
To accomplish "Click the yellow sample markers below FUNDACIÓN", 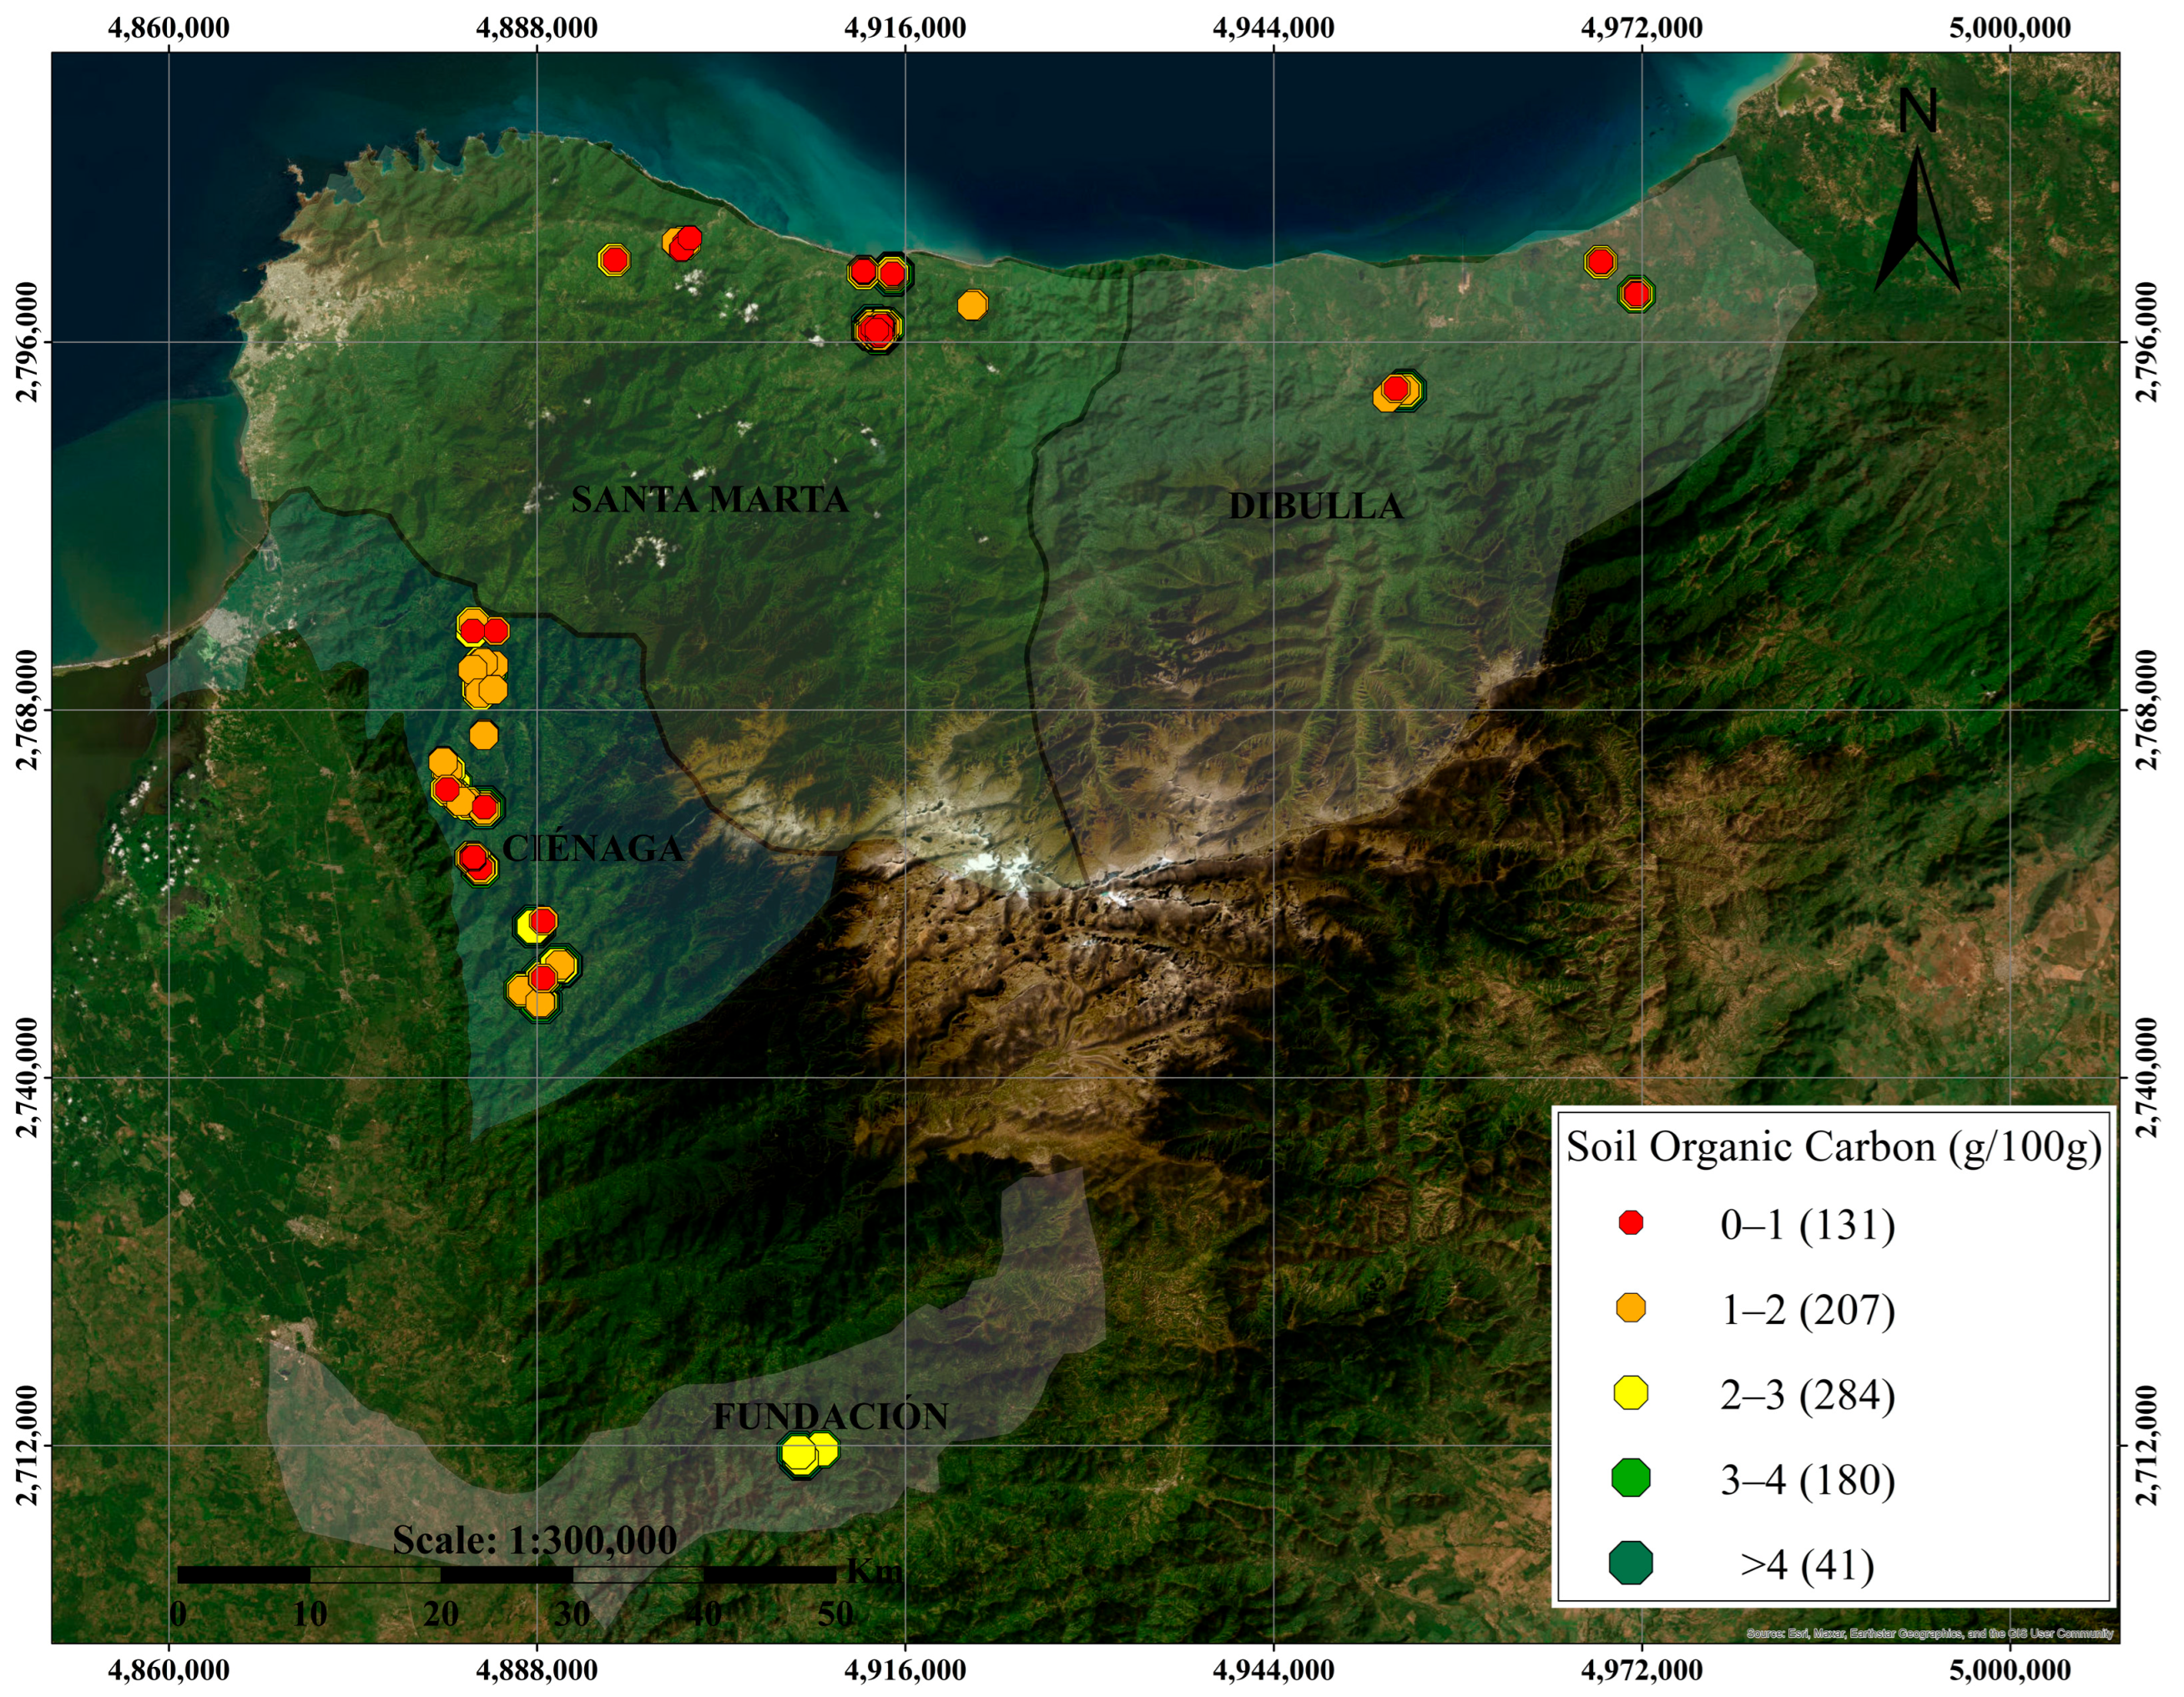I will coord(806,1453).
